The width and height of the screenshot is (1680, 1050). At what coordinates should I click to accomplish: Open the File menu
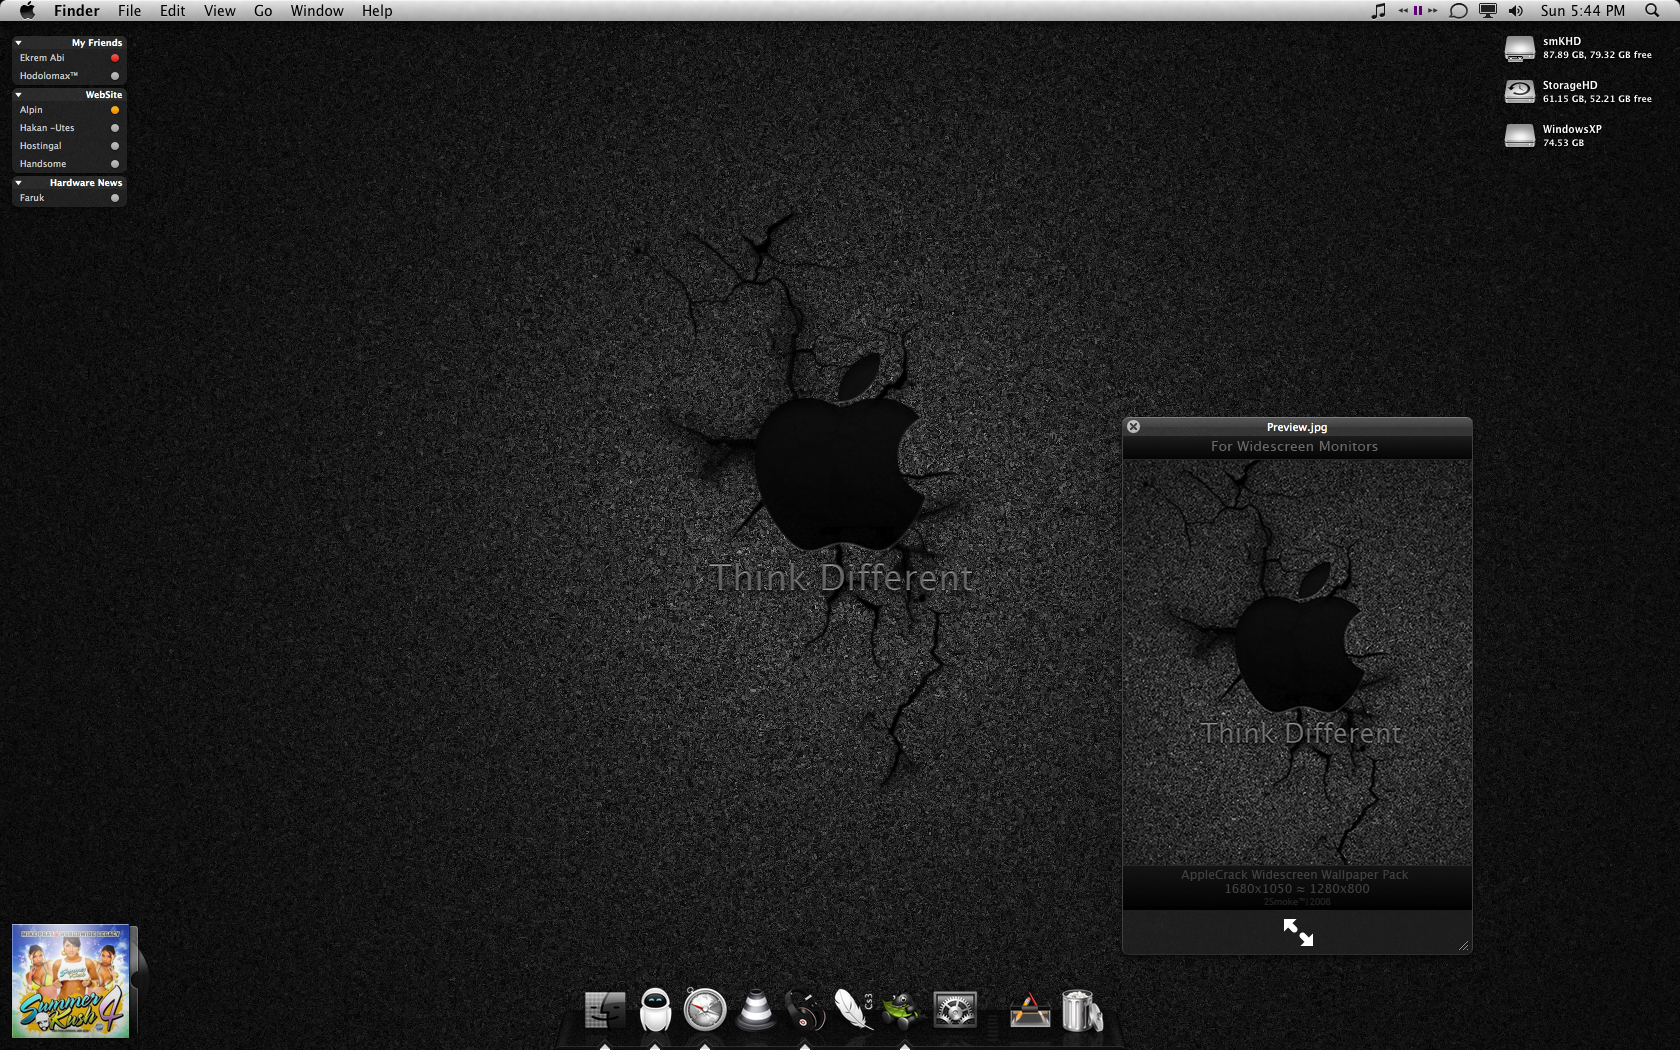coord(129,10)
